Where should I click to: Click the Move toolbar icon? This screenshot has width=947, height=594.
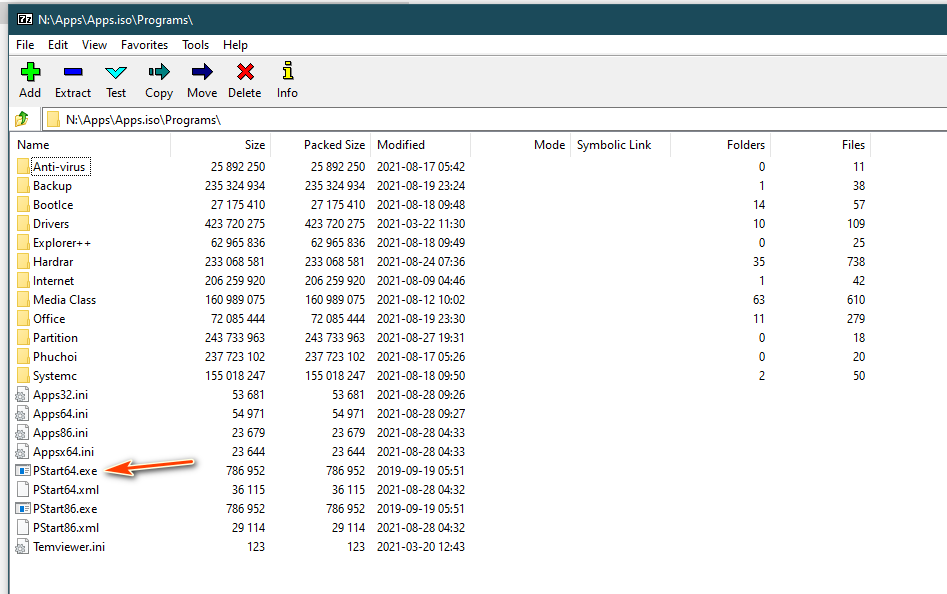pos(202,72)
